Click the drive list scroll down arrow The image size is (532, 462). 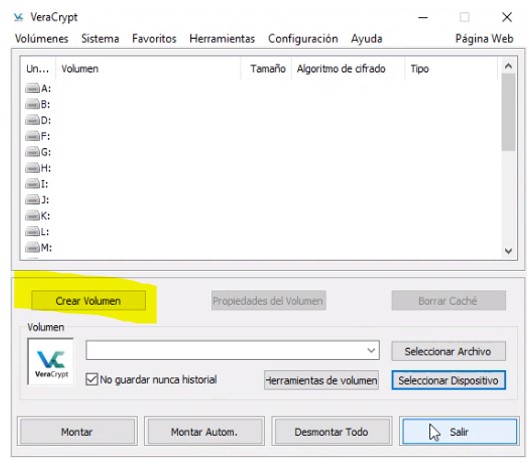pos(508,251)
